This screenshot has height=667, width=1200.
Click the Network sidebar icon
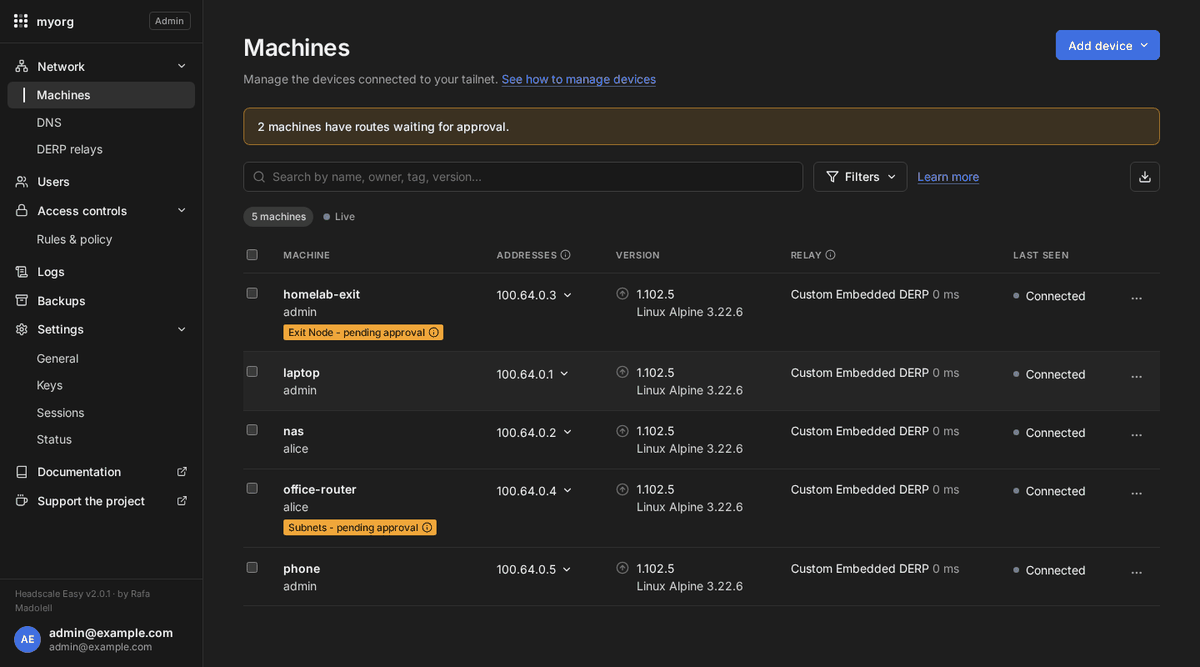pos(21,66)
